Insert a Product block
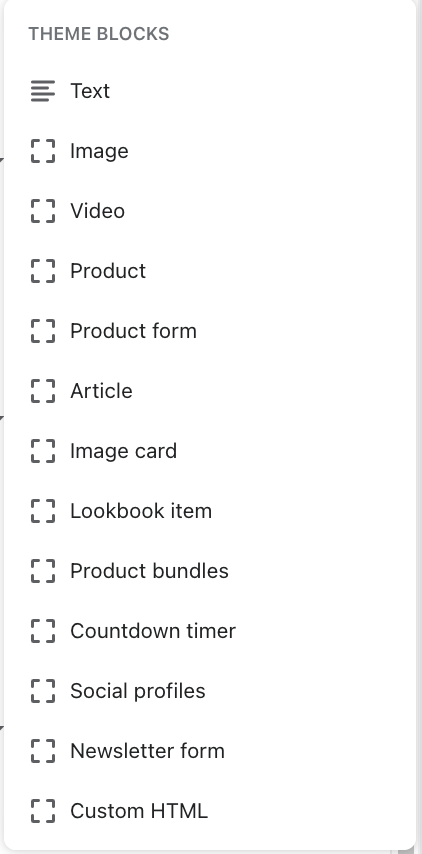Viewport: 422px width, 854px height. 210,271
